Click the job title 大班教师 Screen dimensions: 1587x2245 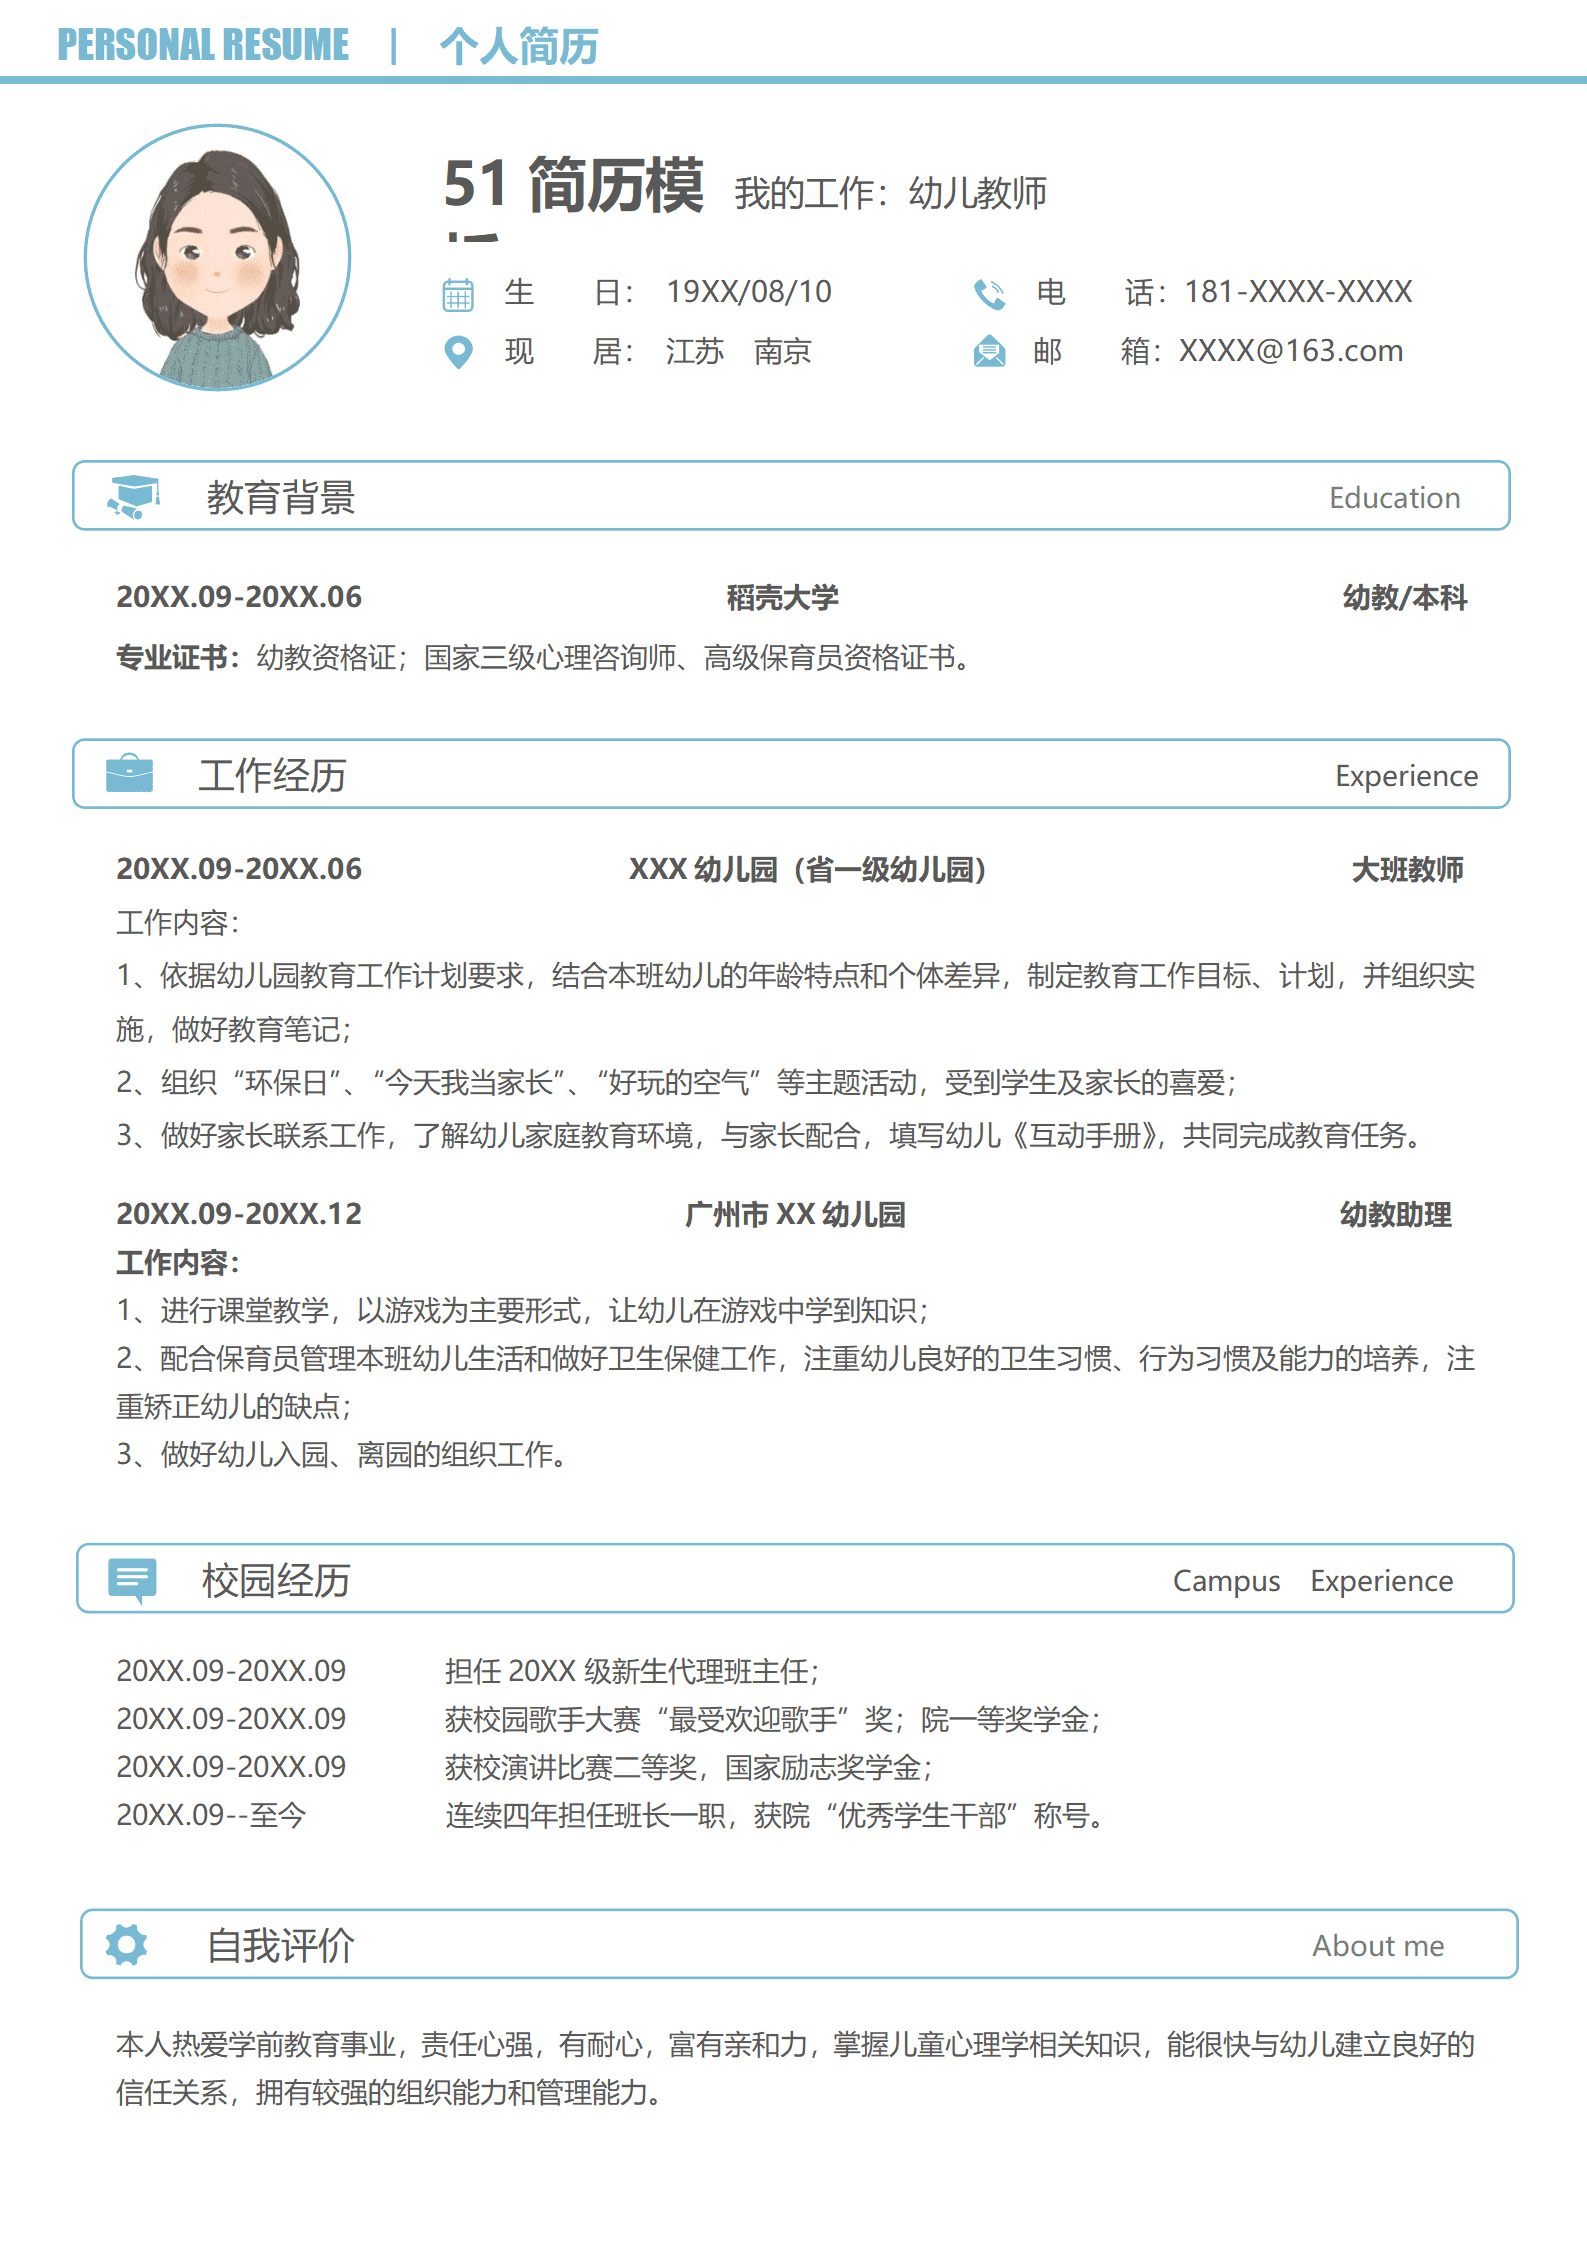[x=1407, y=870]
